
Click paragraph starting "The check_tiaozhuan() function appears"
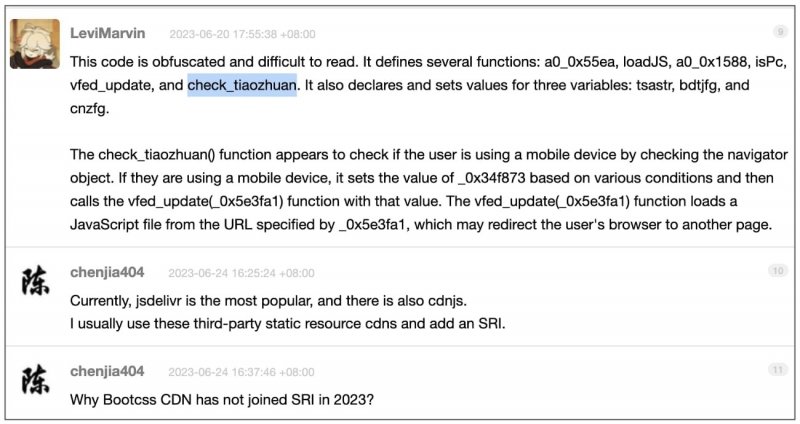click(x=430, y=190)
